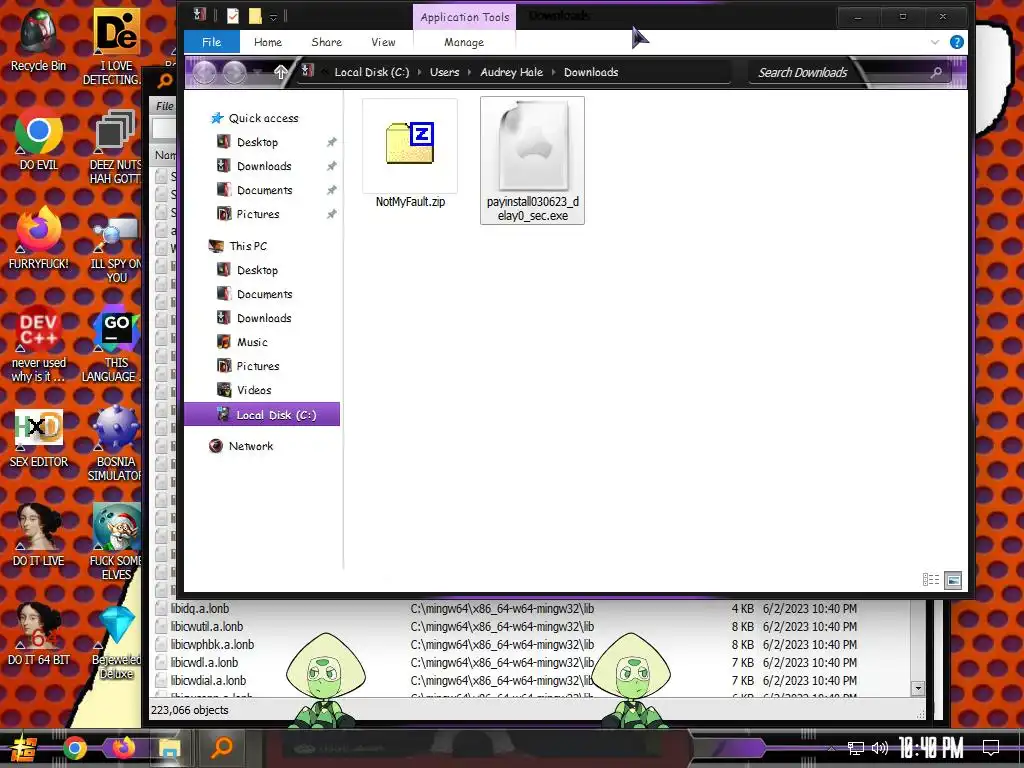The image size is (1024, 768).
Task: Click Users in the address bar path
Action: [x=444, y=72]
